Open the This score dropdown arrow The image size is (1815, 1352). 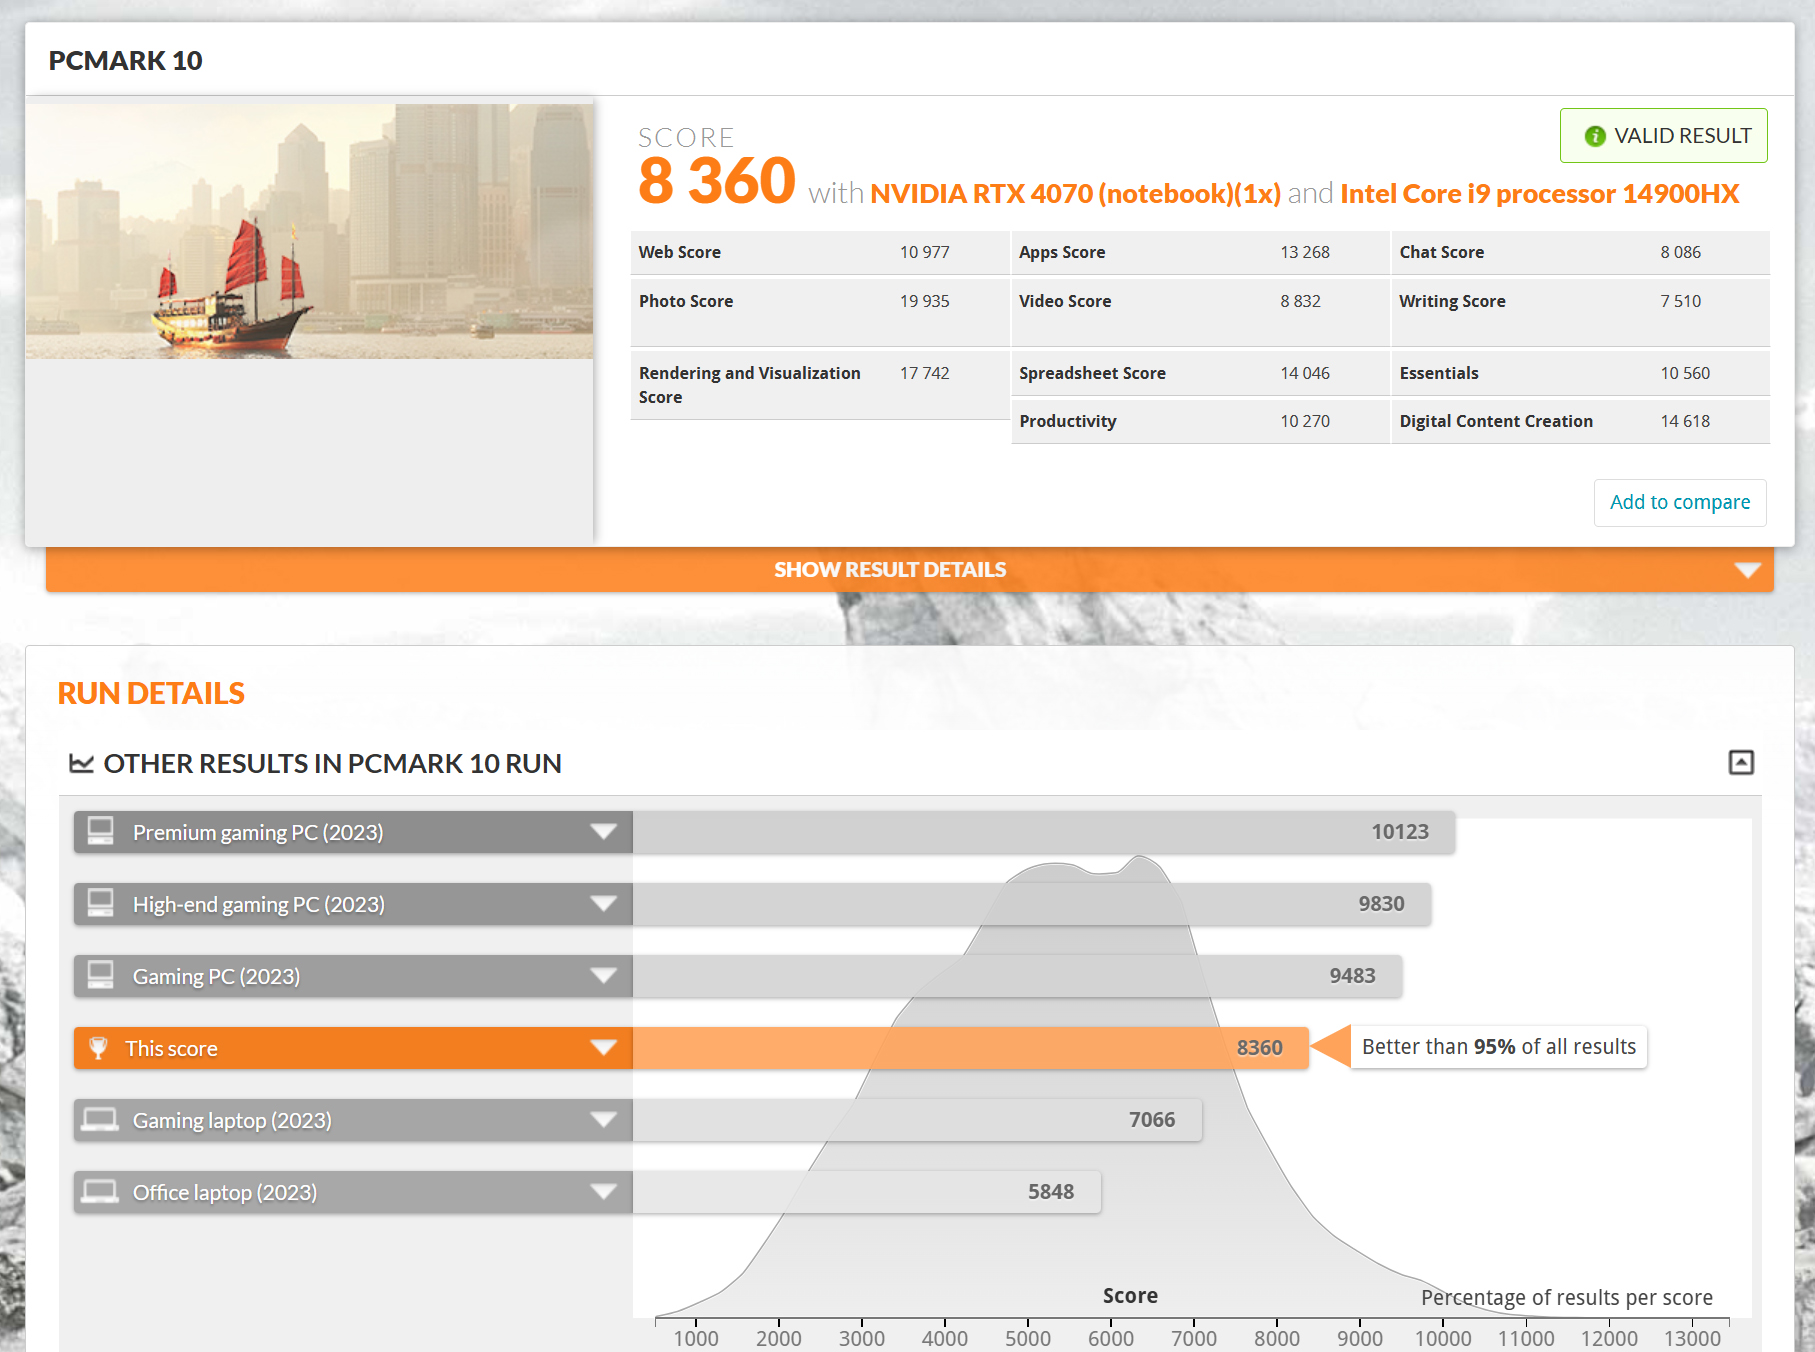point(603,1048)
